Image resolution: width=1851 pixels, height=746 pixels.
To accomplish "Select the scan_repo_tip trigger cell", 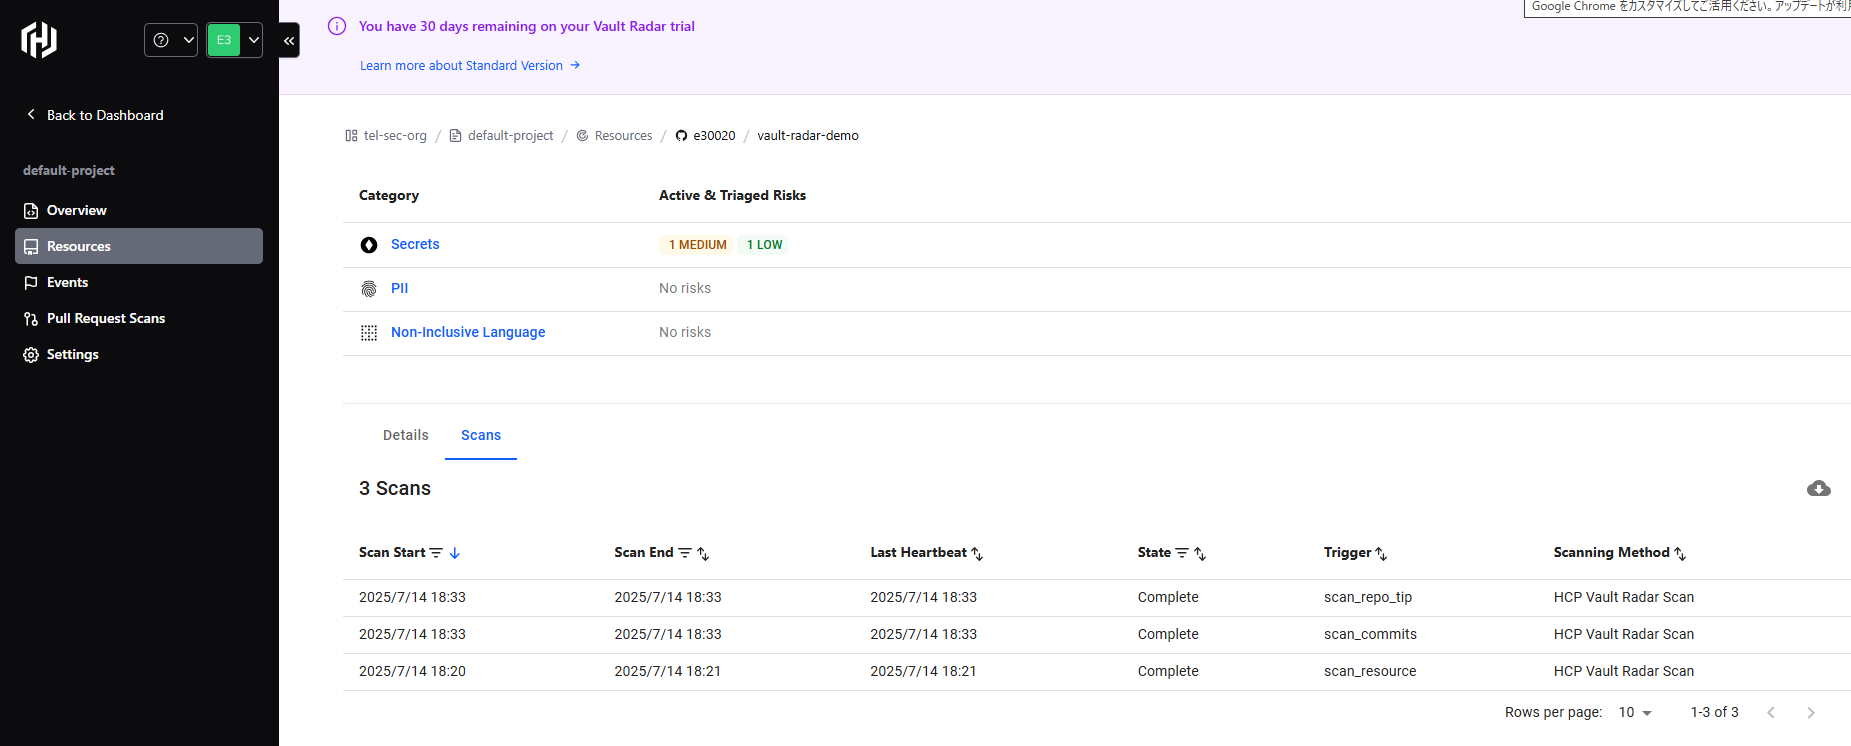I will point(1368,597).
